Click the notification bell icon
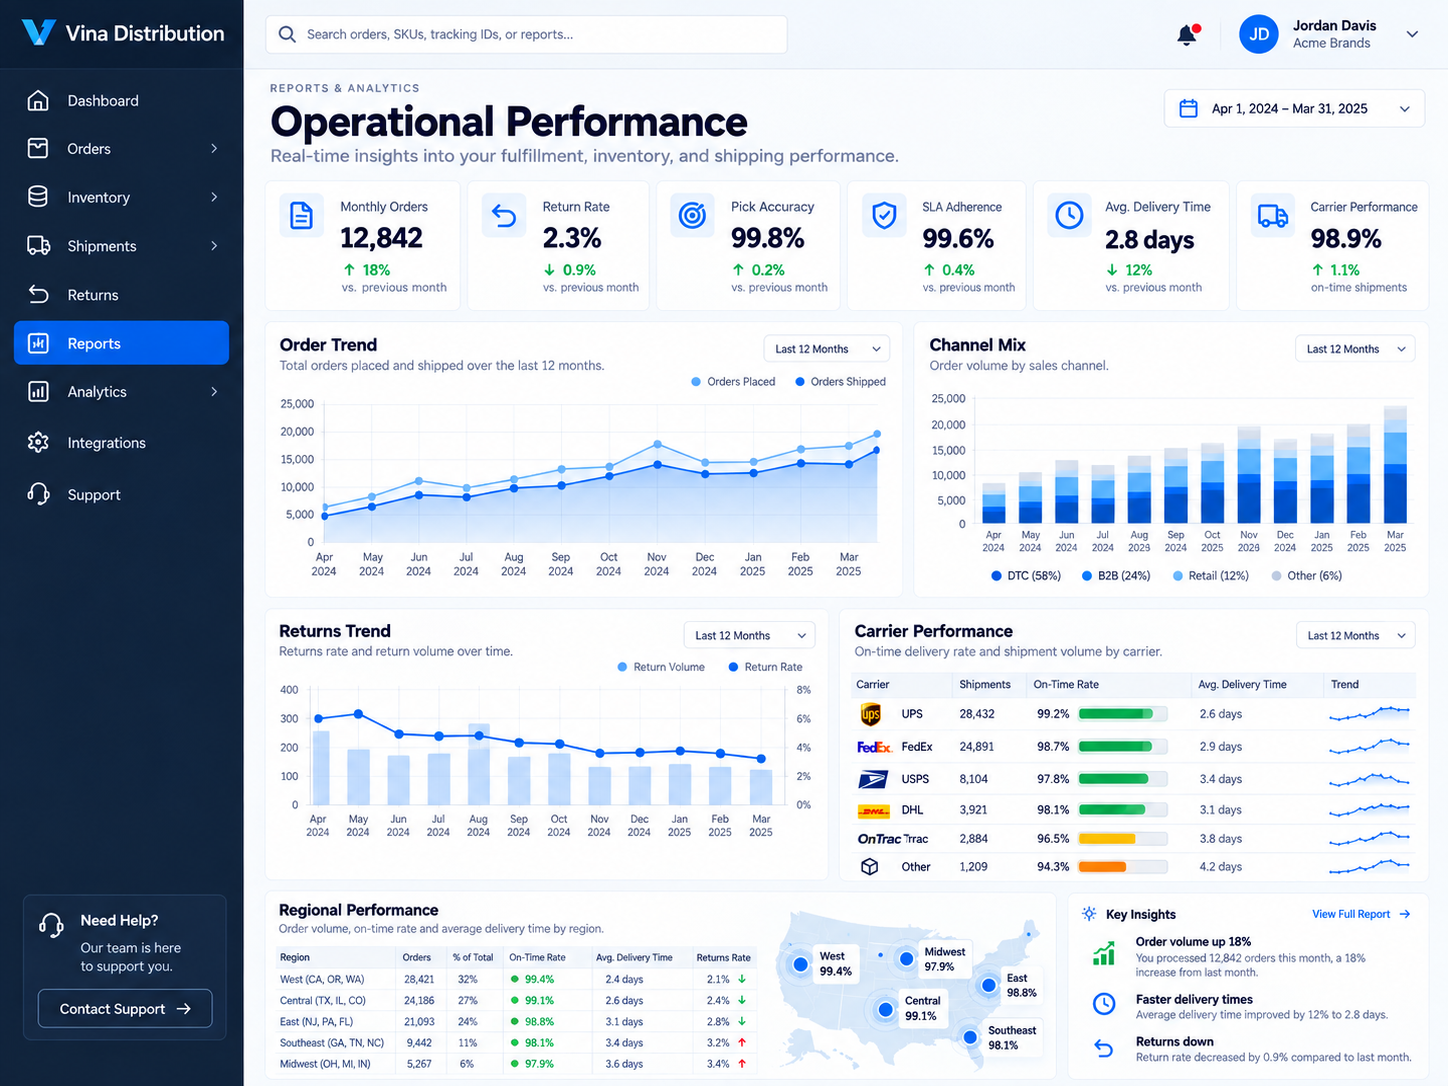 click(1187, 35)
